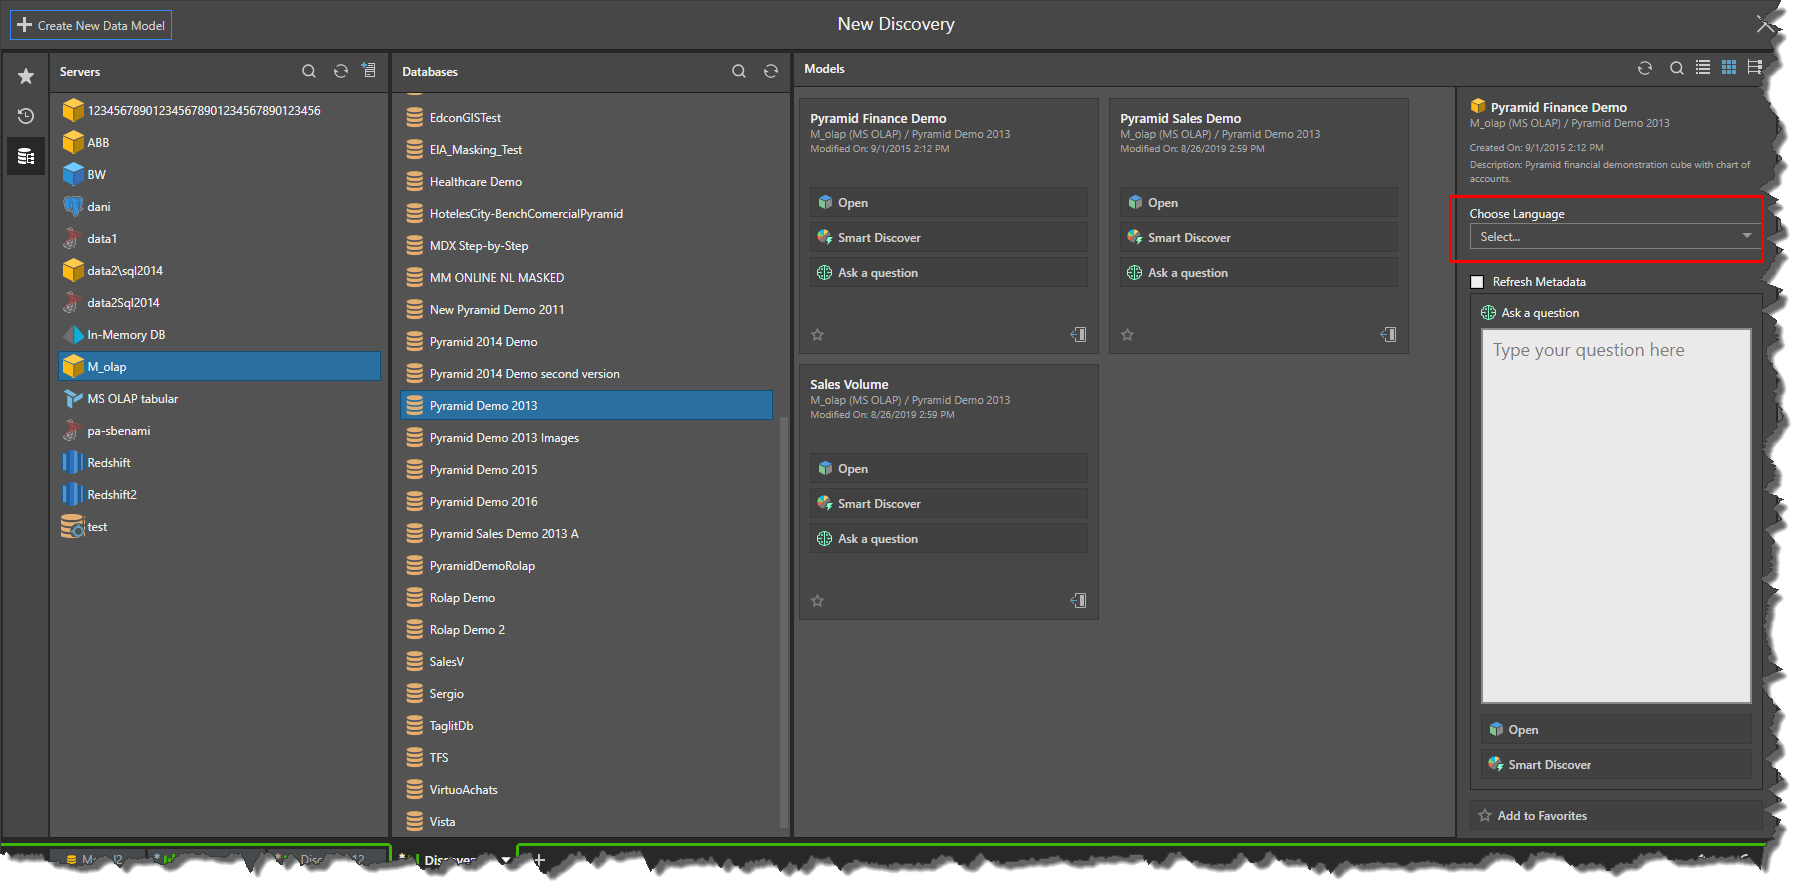Click Create New Data Model button

pyautogui.click(x=91, y=25)
